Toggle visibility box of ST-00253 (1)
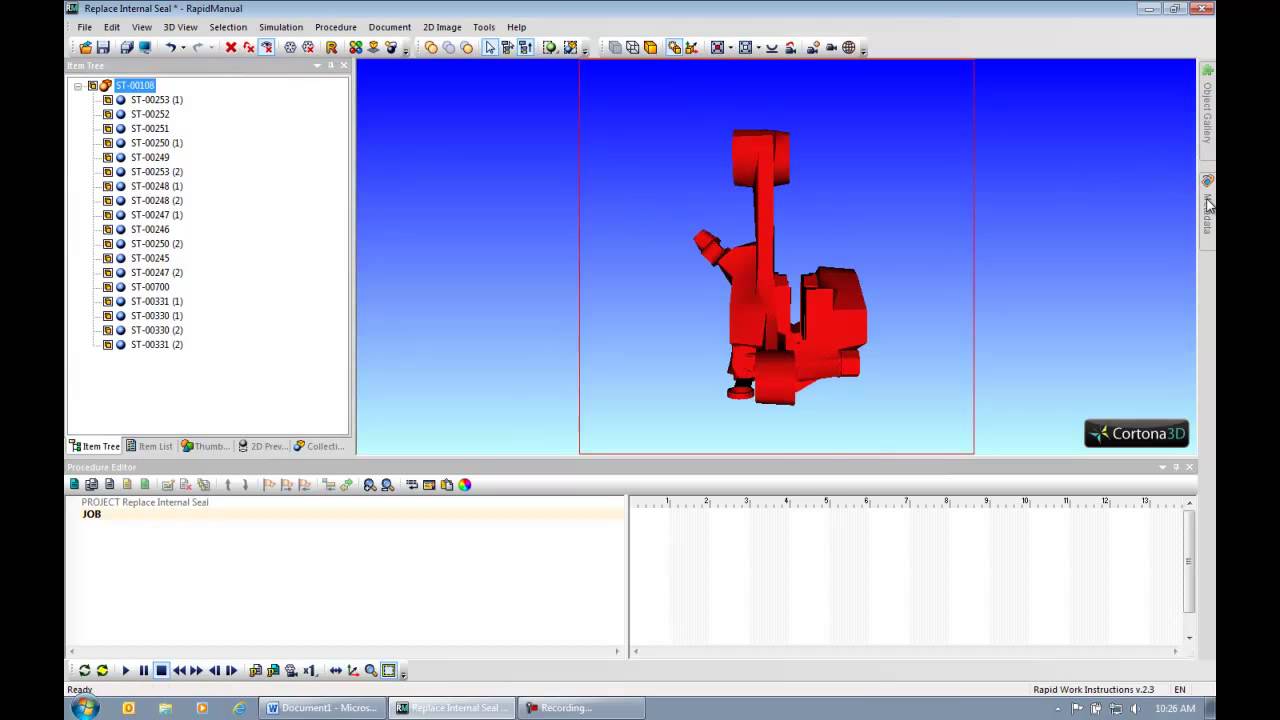This screenshot has height=720, width=1280. (108, 100)
